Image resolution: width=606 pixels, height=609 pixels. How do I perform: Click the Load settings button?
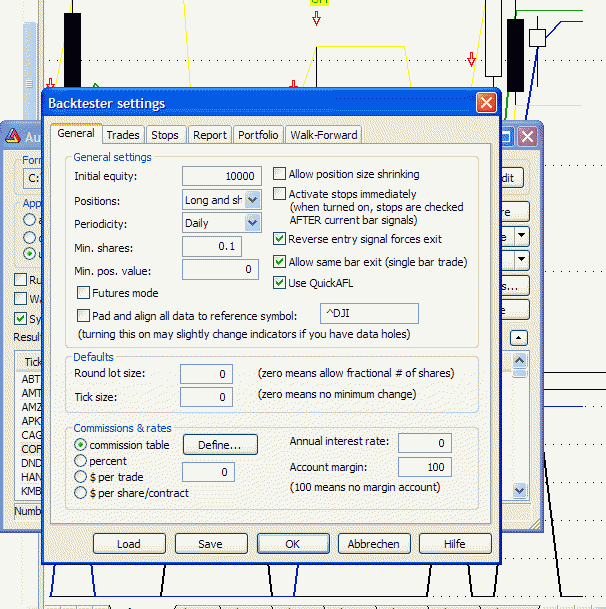[x=129, y=544]
